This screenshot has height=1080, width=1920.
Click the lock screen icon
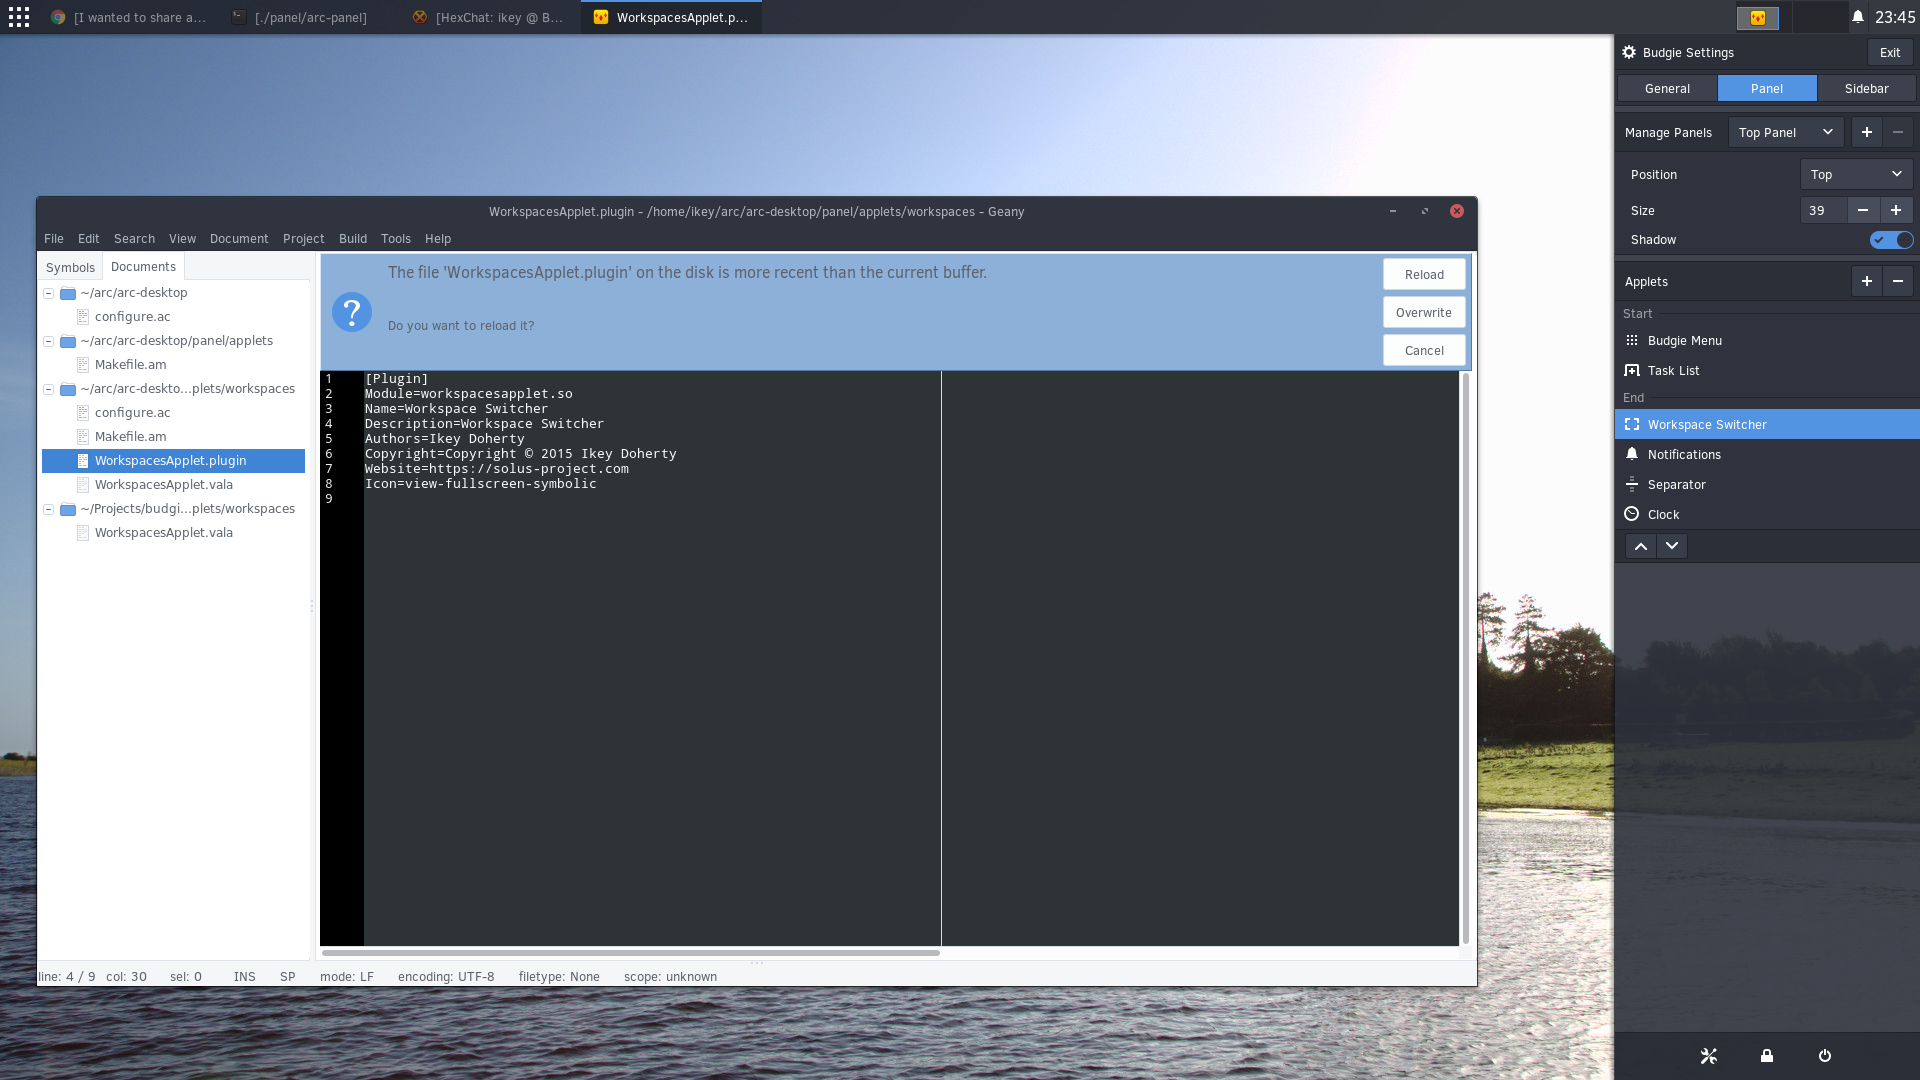pyautogui.click(x=1767, y=1056)
